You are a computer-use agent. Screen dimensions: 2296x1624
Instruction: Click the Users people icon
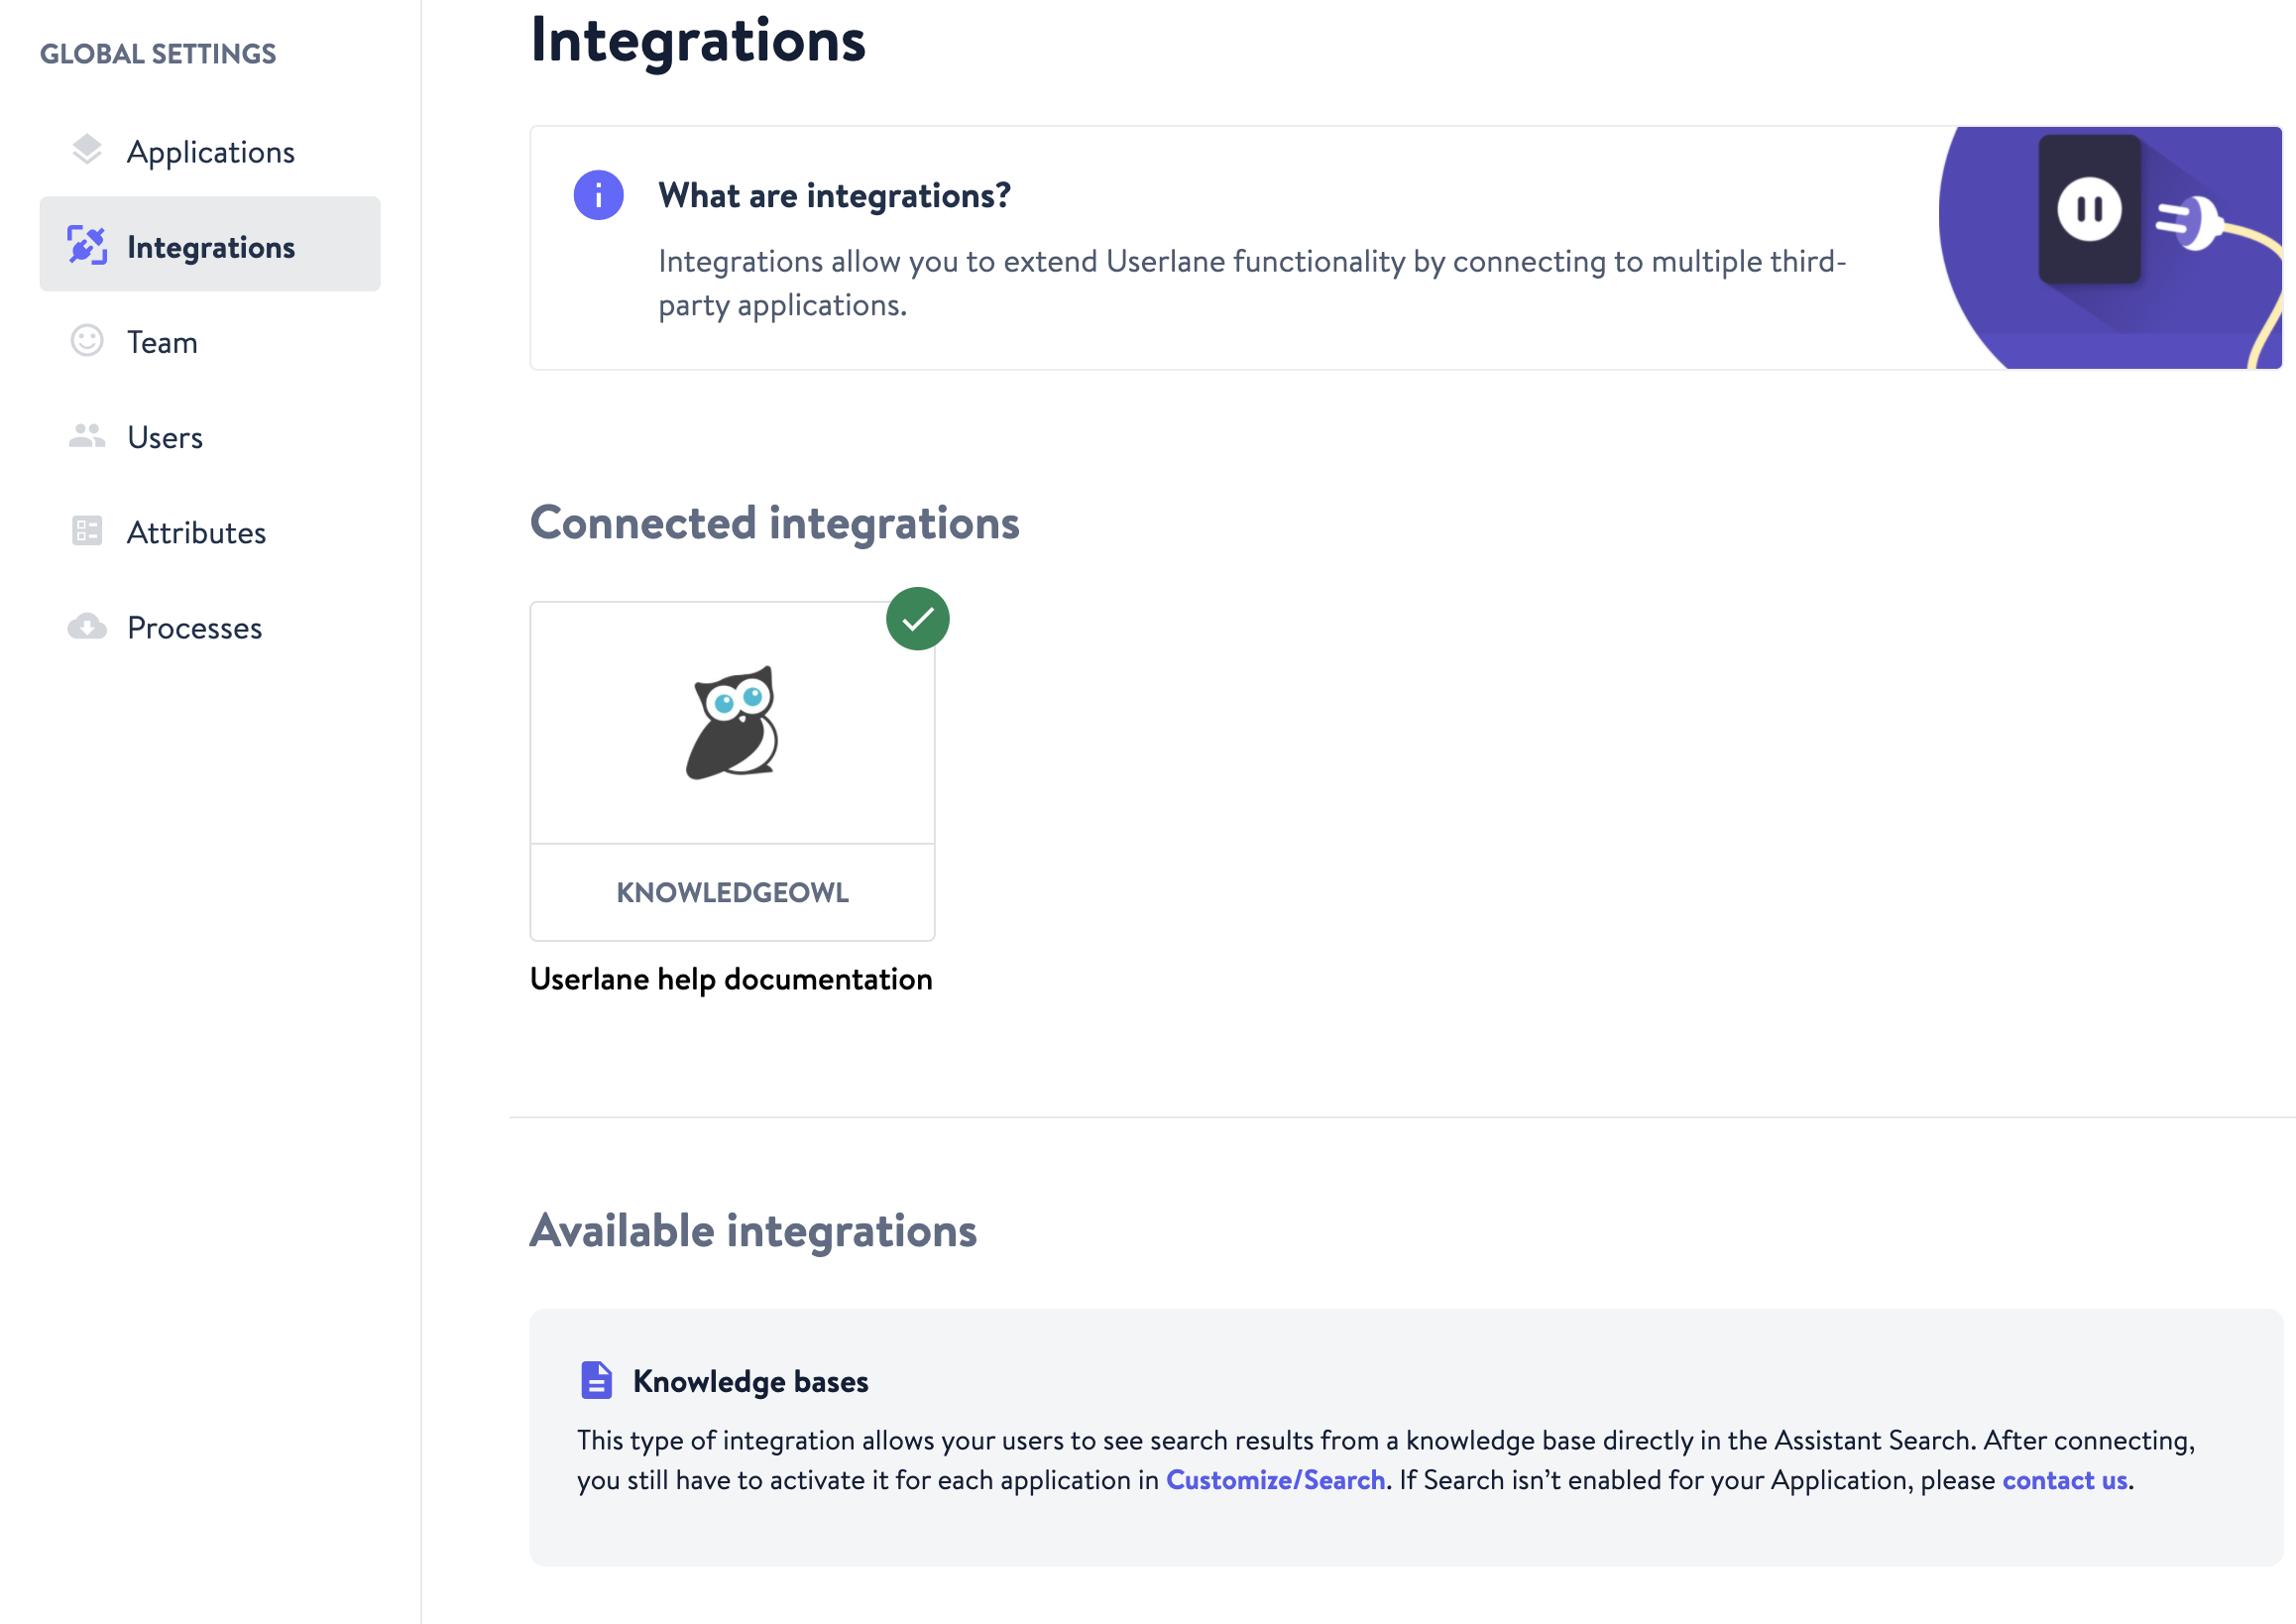(x=87, y=436)
